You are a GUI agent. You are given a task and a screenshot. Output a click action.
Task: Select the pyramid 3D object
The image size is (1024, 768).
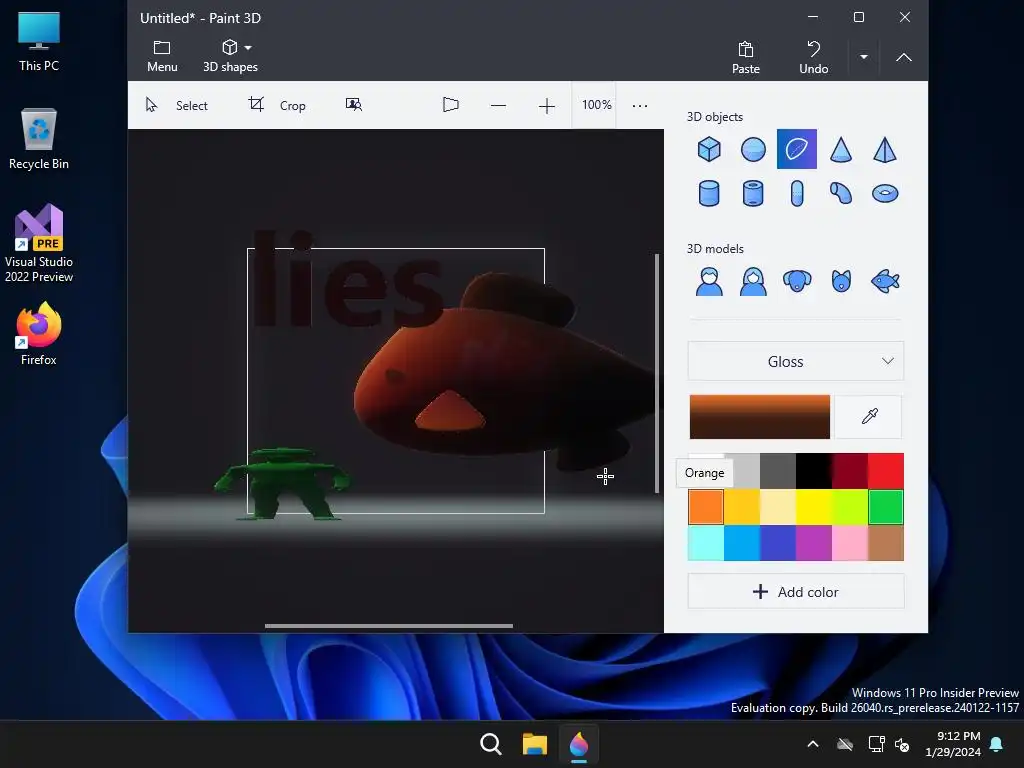(x=885, y=150)
